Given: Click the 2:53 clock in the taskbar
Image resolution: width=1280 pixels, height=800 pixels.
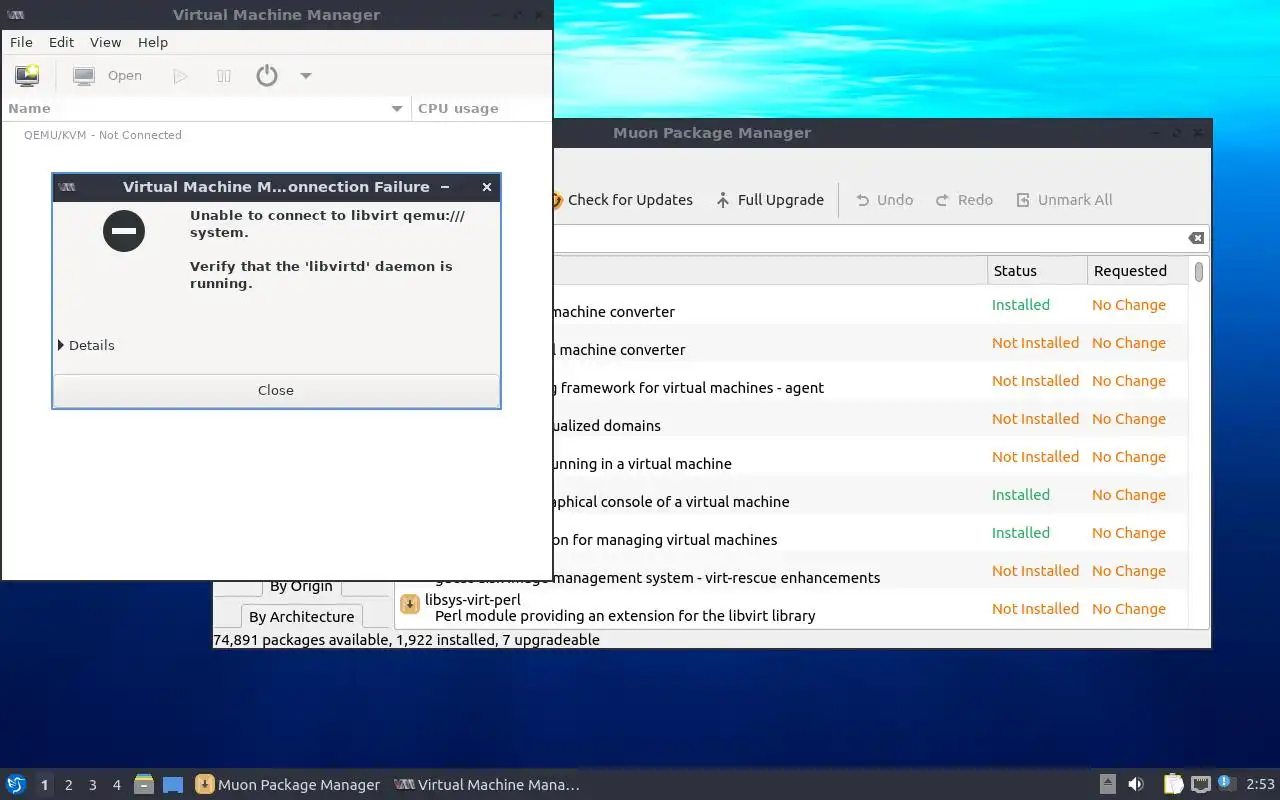Looking at the screenshot, I should [x=1260, y=785].
